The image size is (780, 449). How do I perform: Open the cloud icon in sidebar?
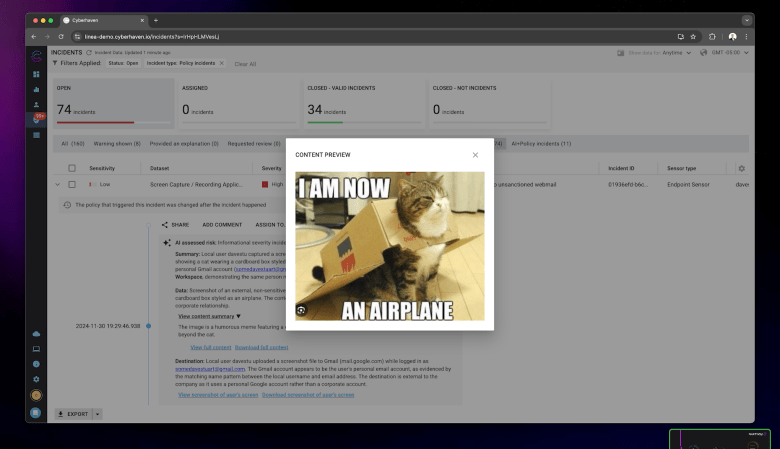pos(36,334)
